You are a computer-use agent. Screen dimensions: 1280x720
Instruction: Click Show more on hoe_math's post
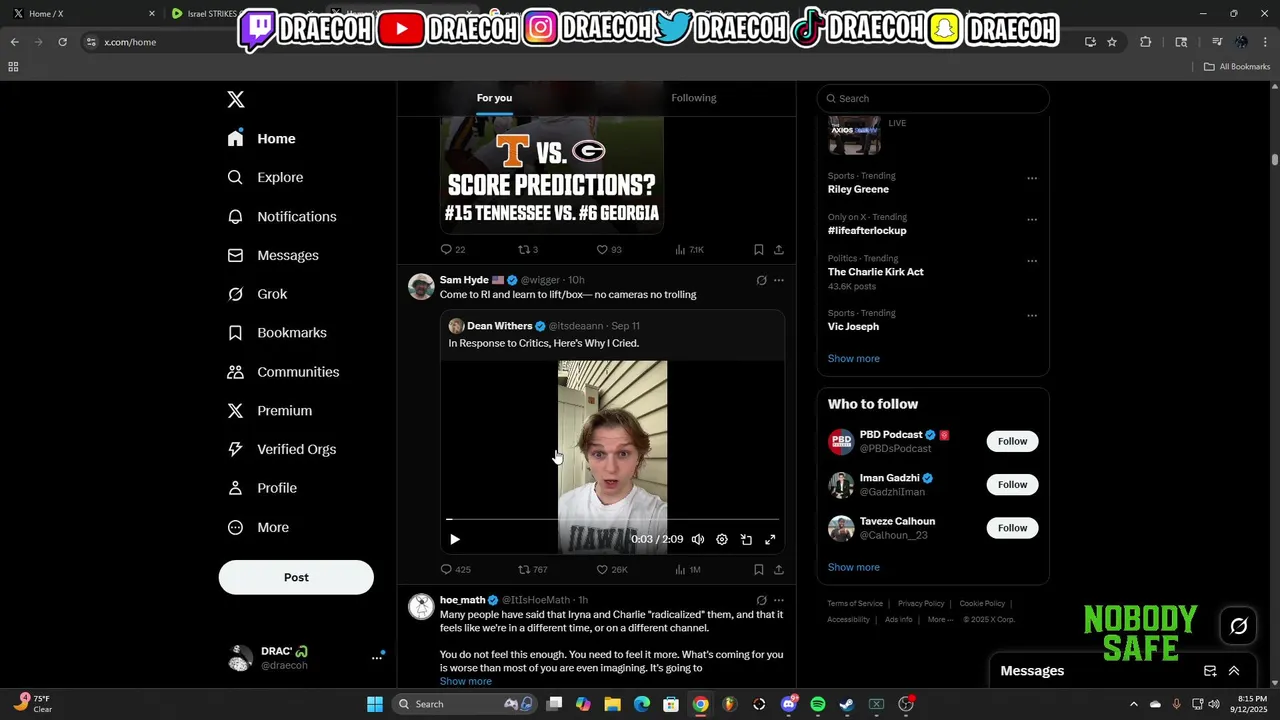point(465,681)
